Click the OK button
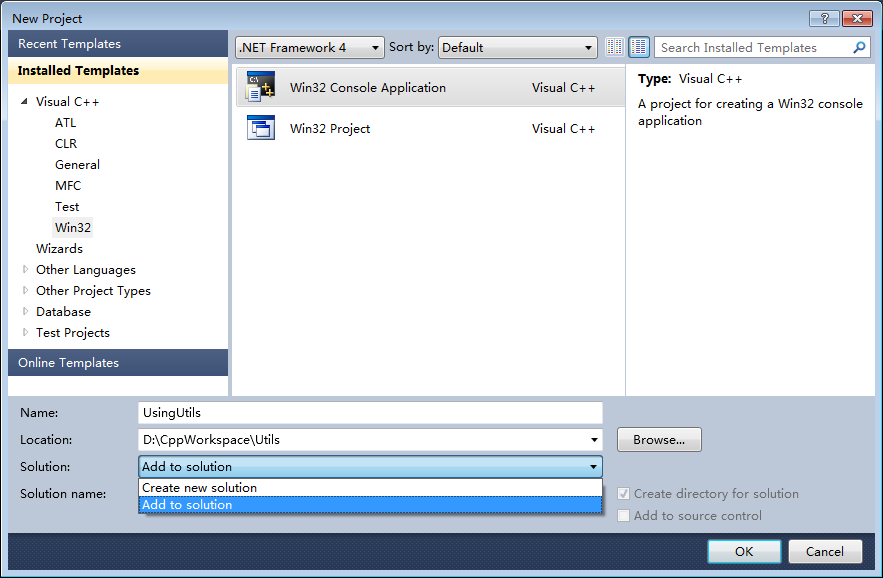Viewport: 883px width, 578px height. [744, 552]
